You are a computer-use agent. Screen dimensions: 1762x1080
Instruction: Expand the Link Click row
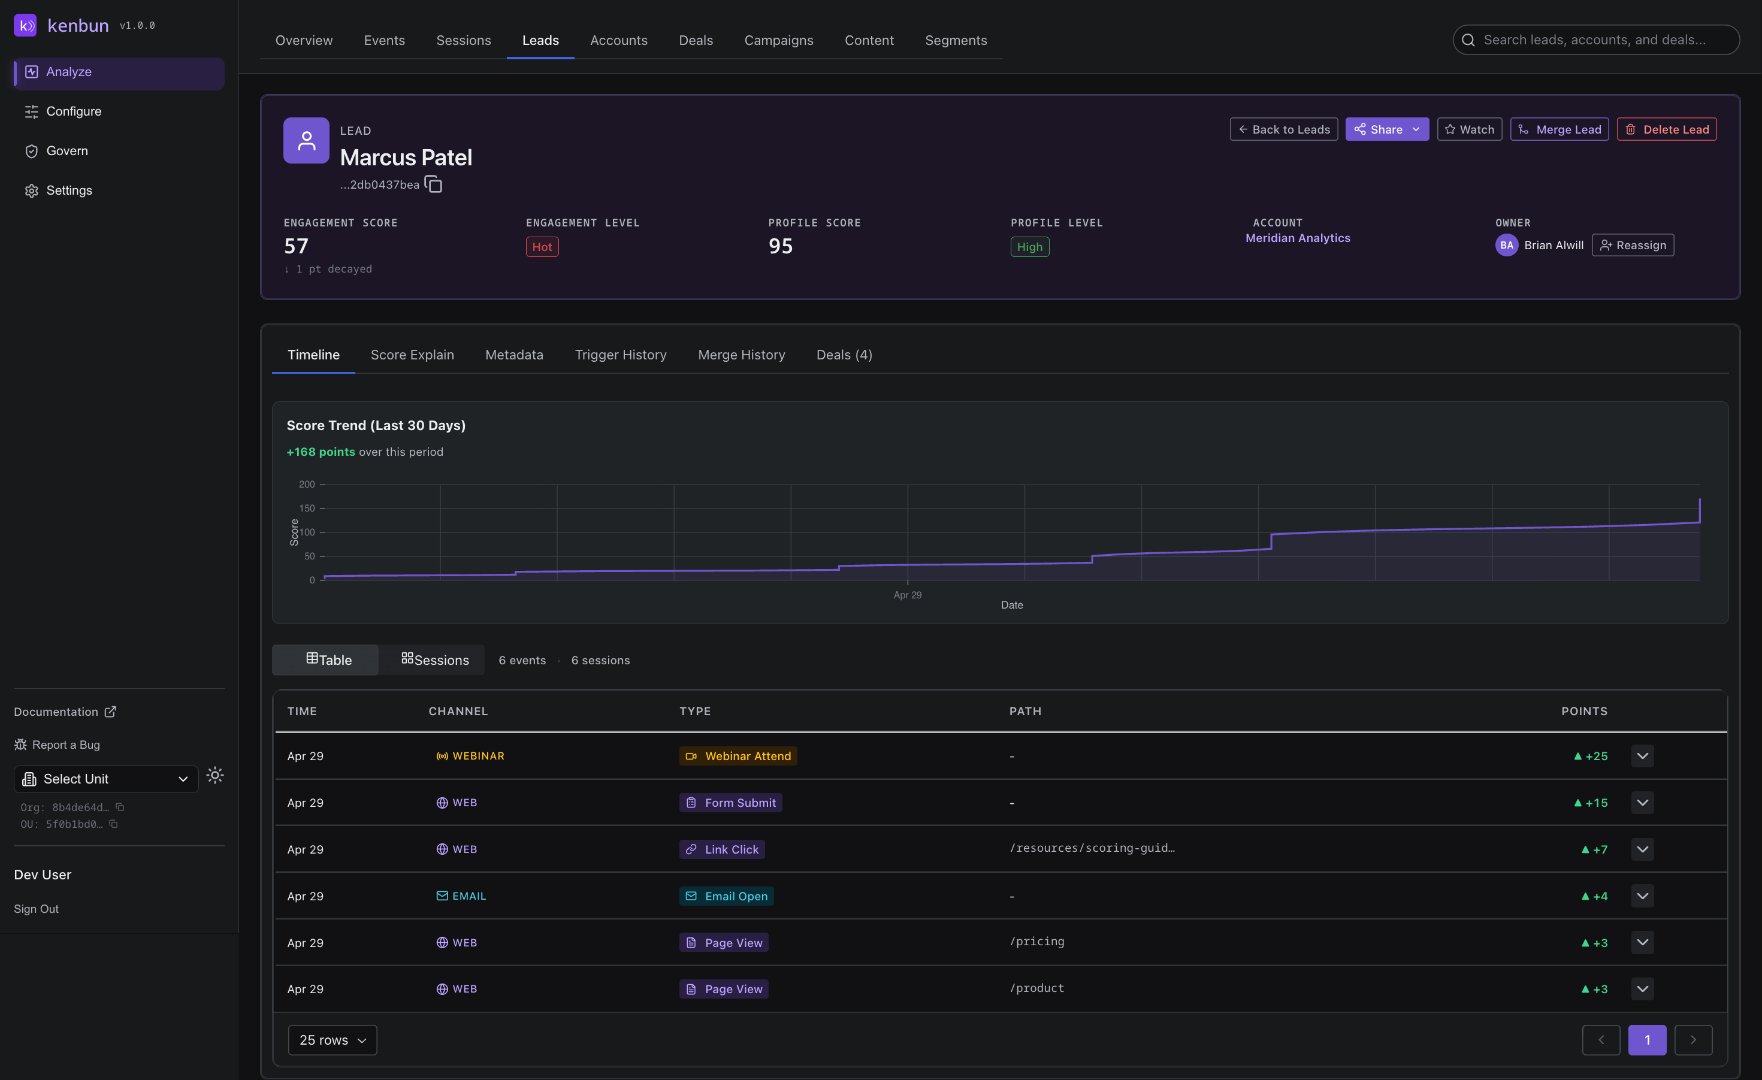coord(1642,850)
